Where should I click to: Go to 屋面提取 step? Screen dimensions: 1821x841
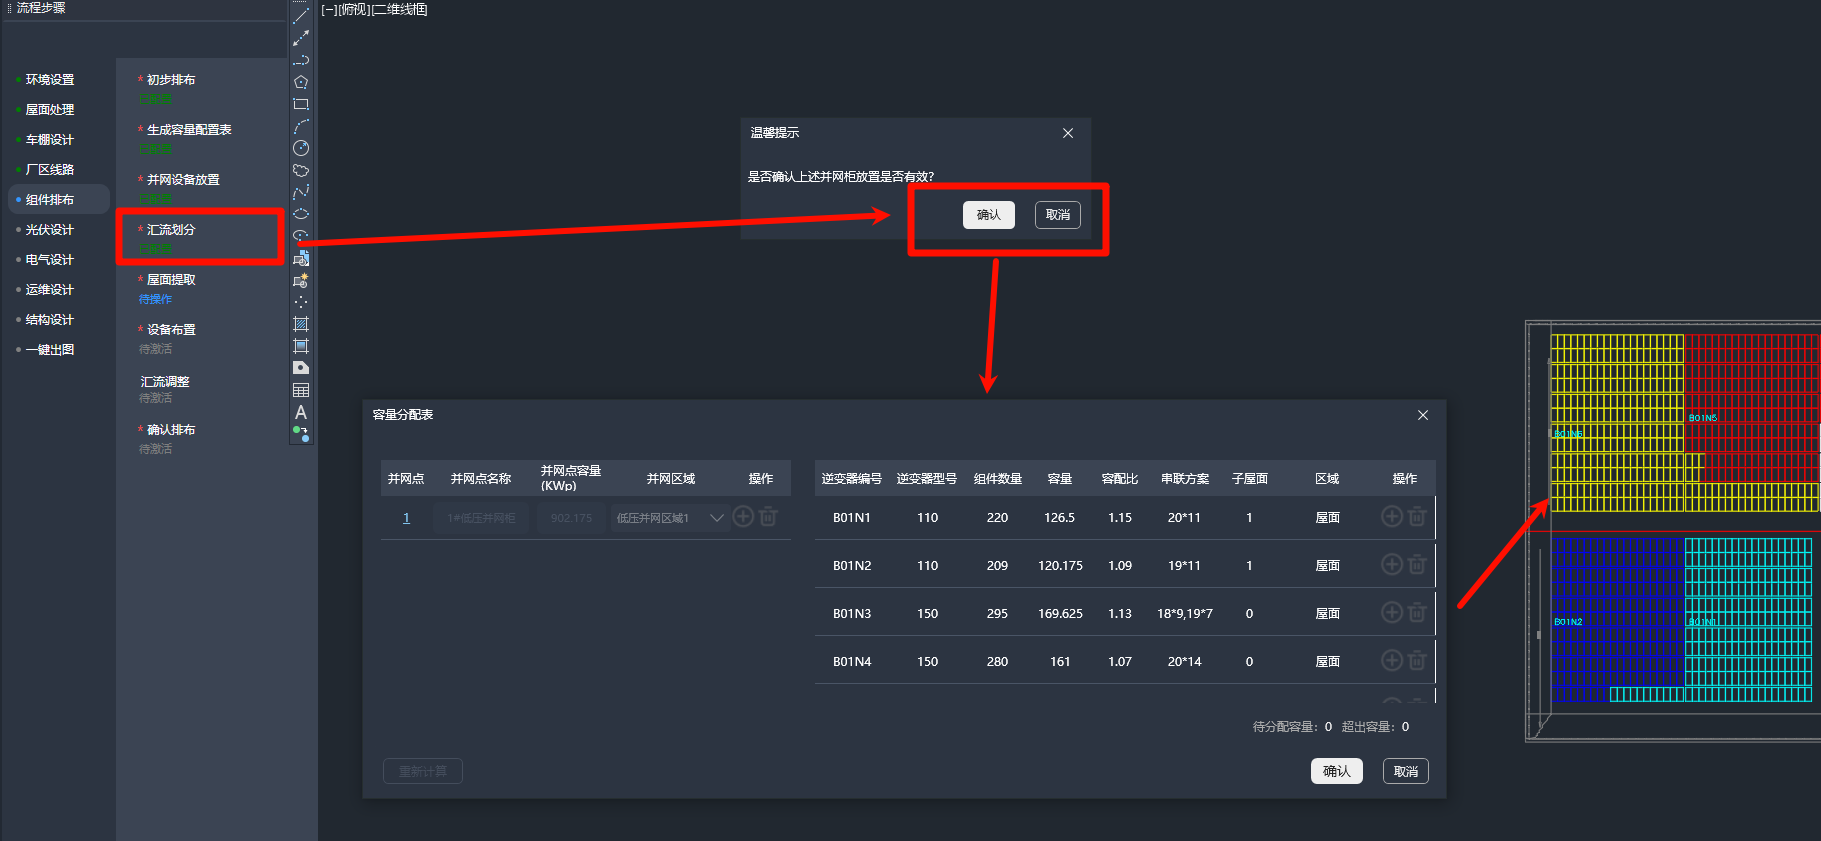pos(171,280)
